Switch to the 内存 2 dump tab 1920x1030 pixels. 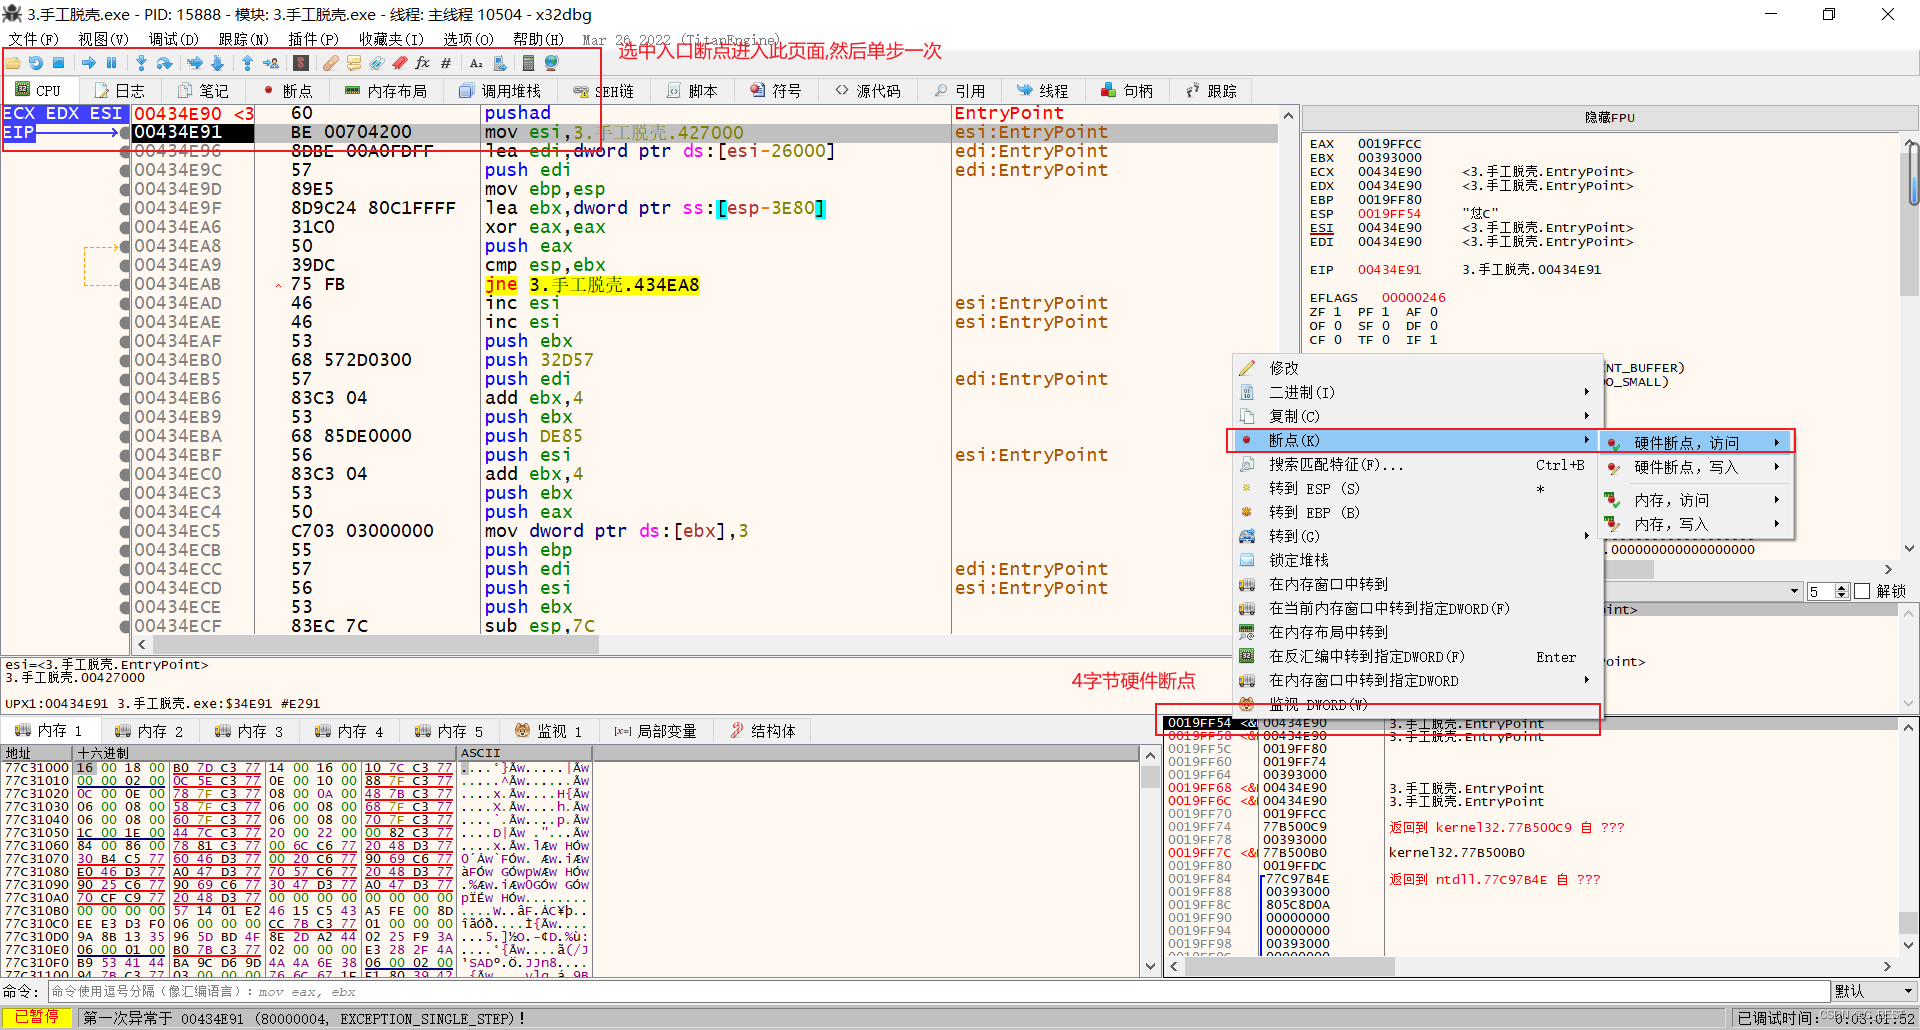click(149, 731)
